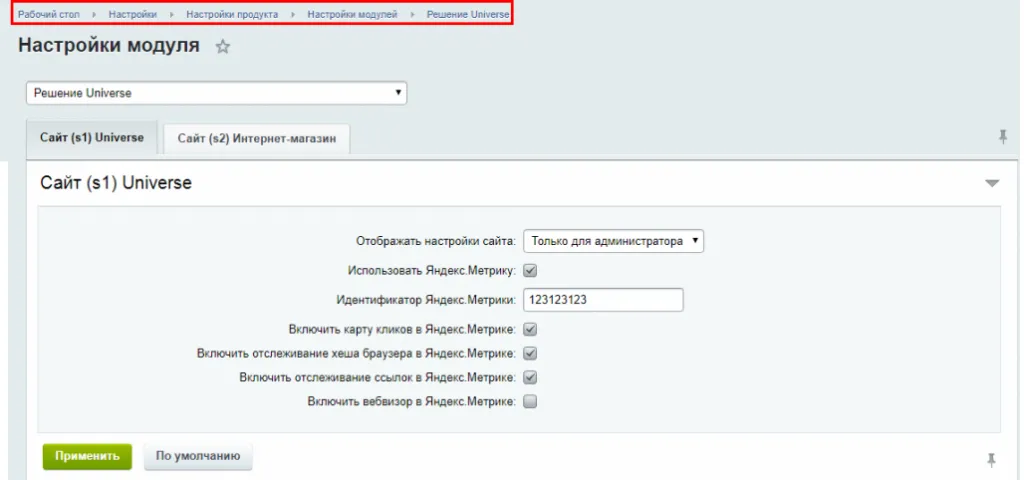The image size is (1024, 480).
Task: Click the Идентификатор Яндекс.Метрики input field
Action: pos(602,300)
